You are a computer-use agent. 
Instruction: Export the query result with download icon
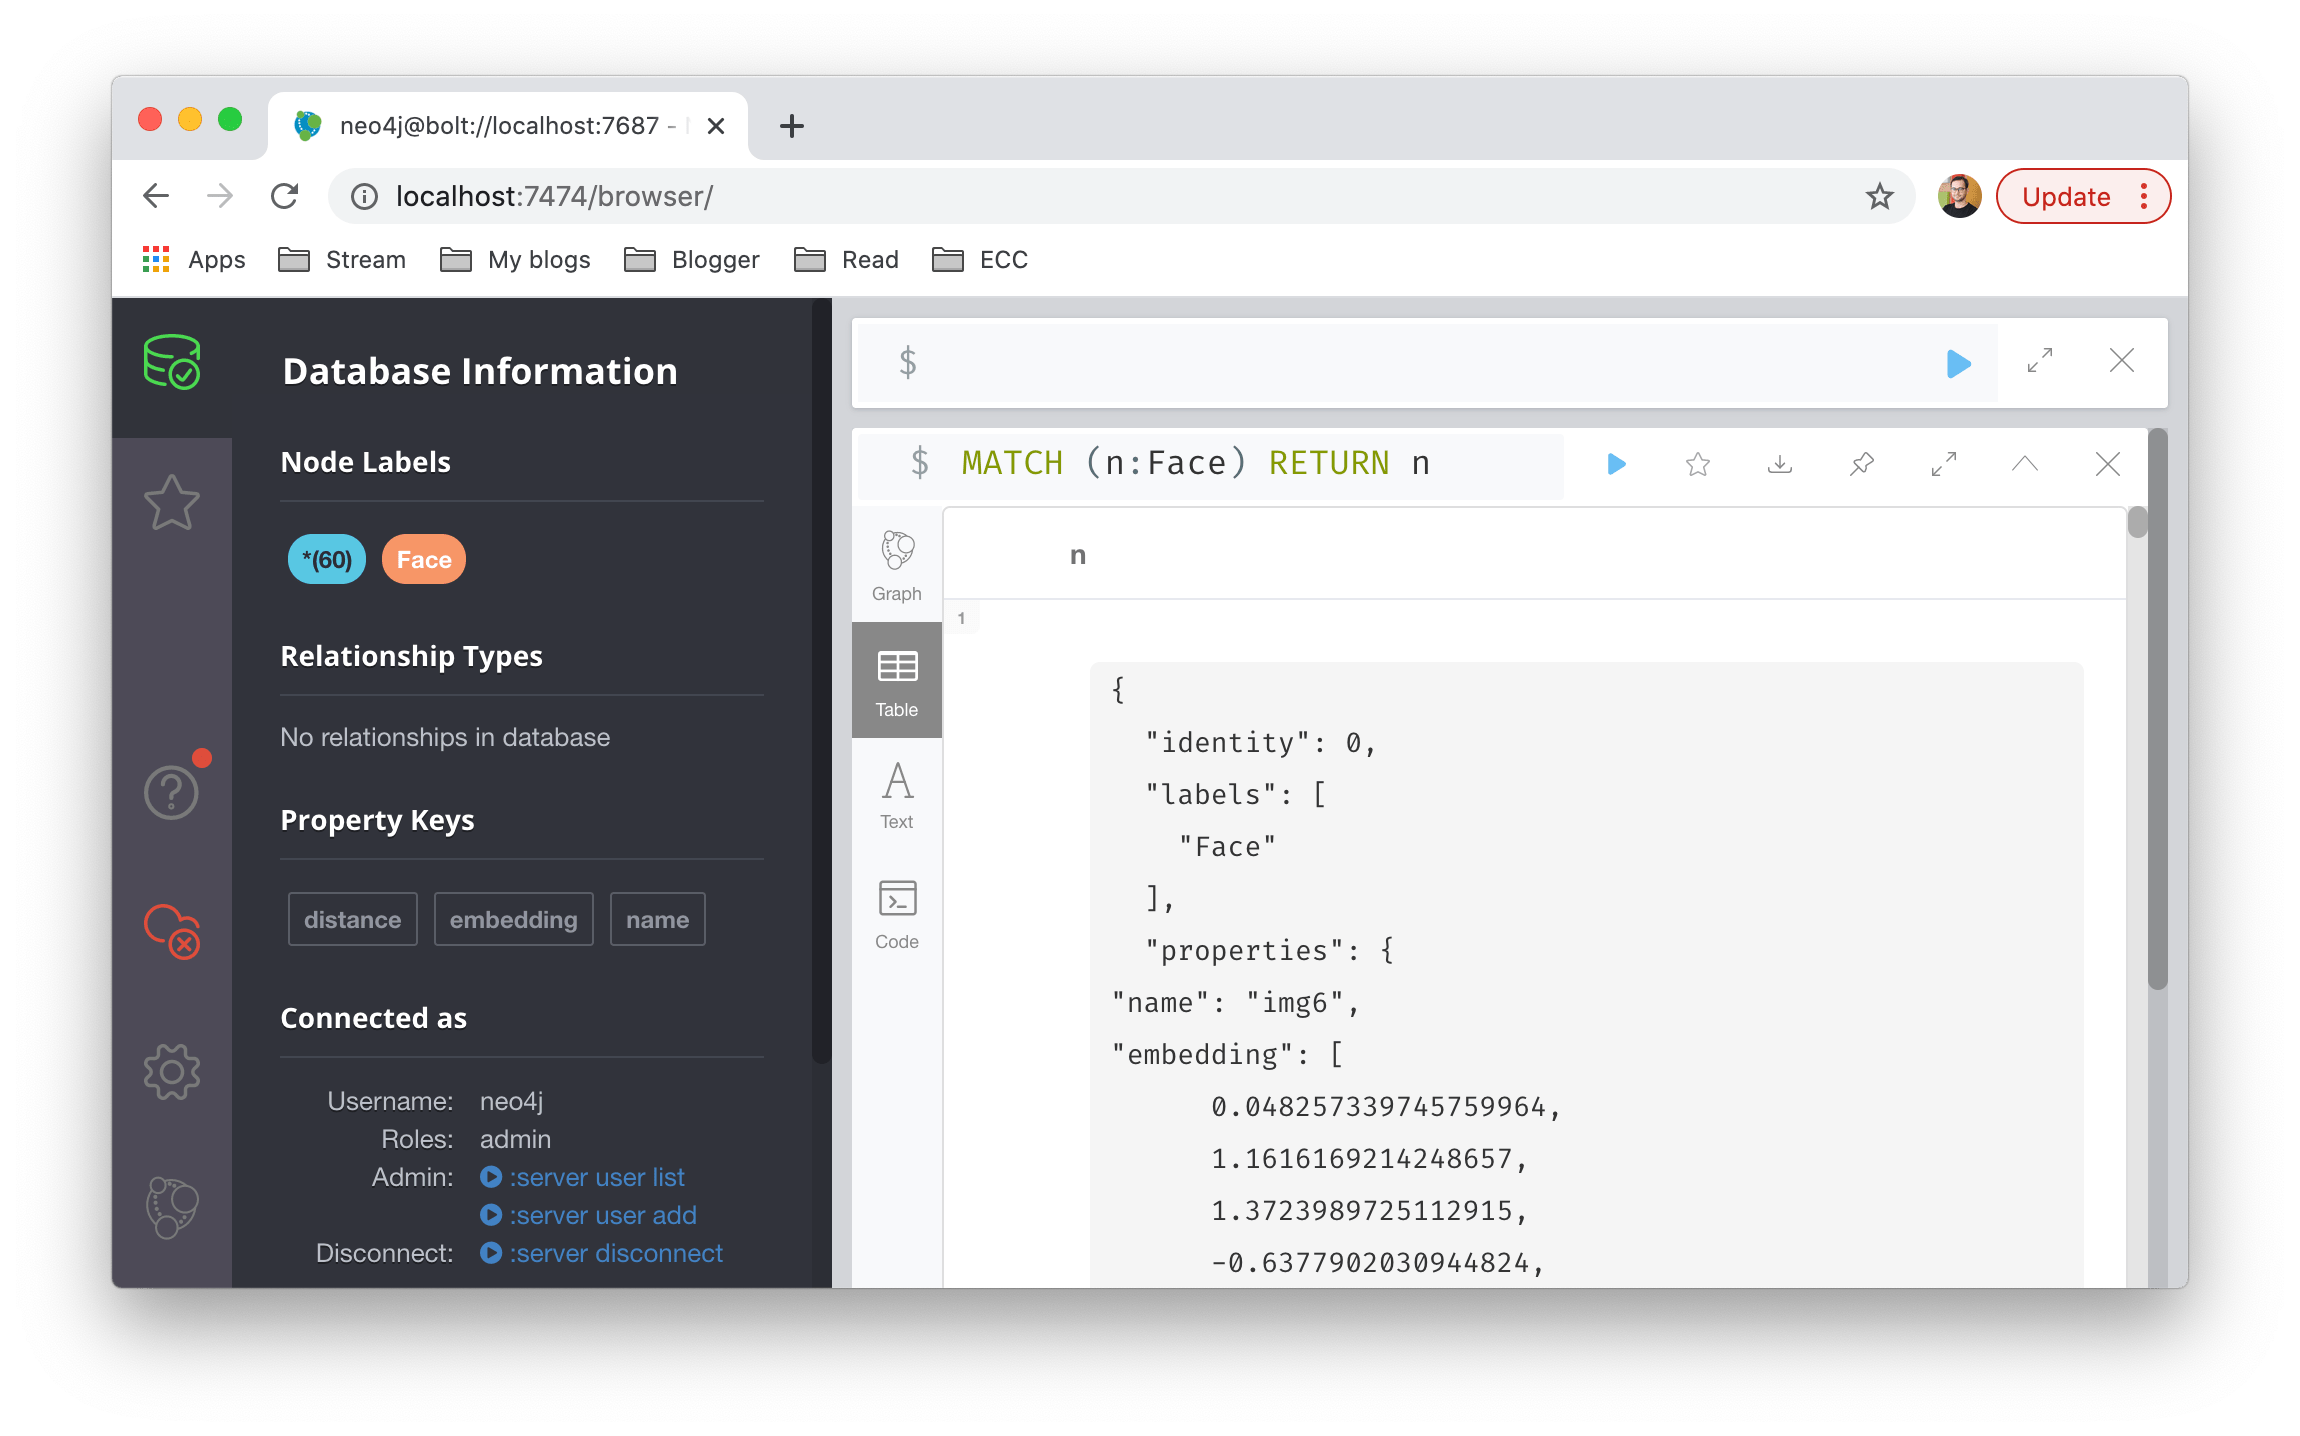point(1780,464)
